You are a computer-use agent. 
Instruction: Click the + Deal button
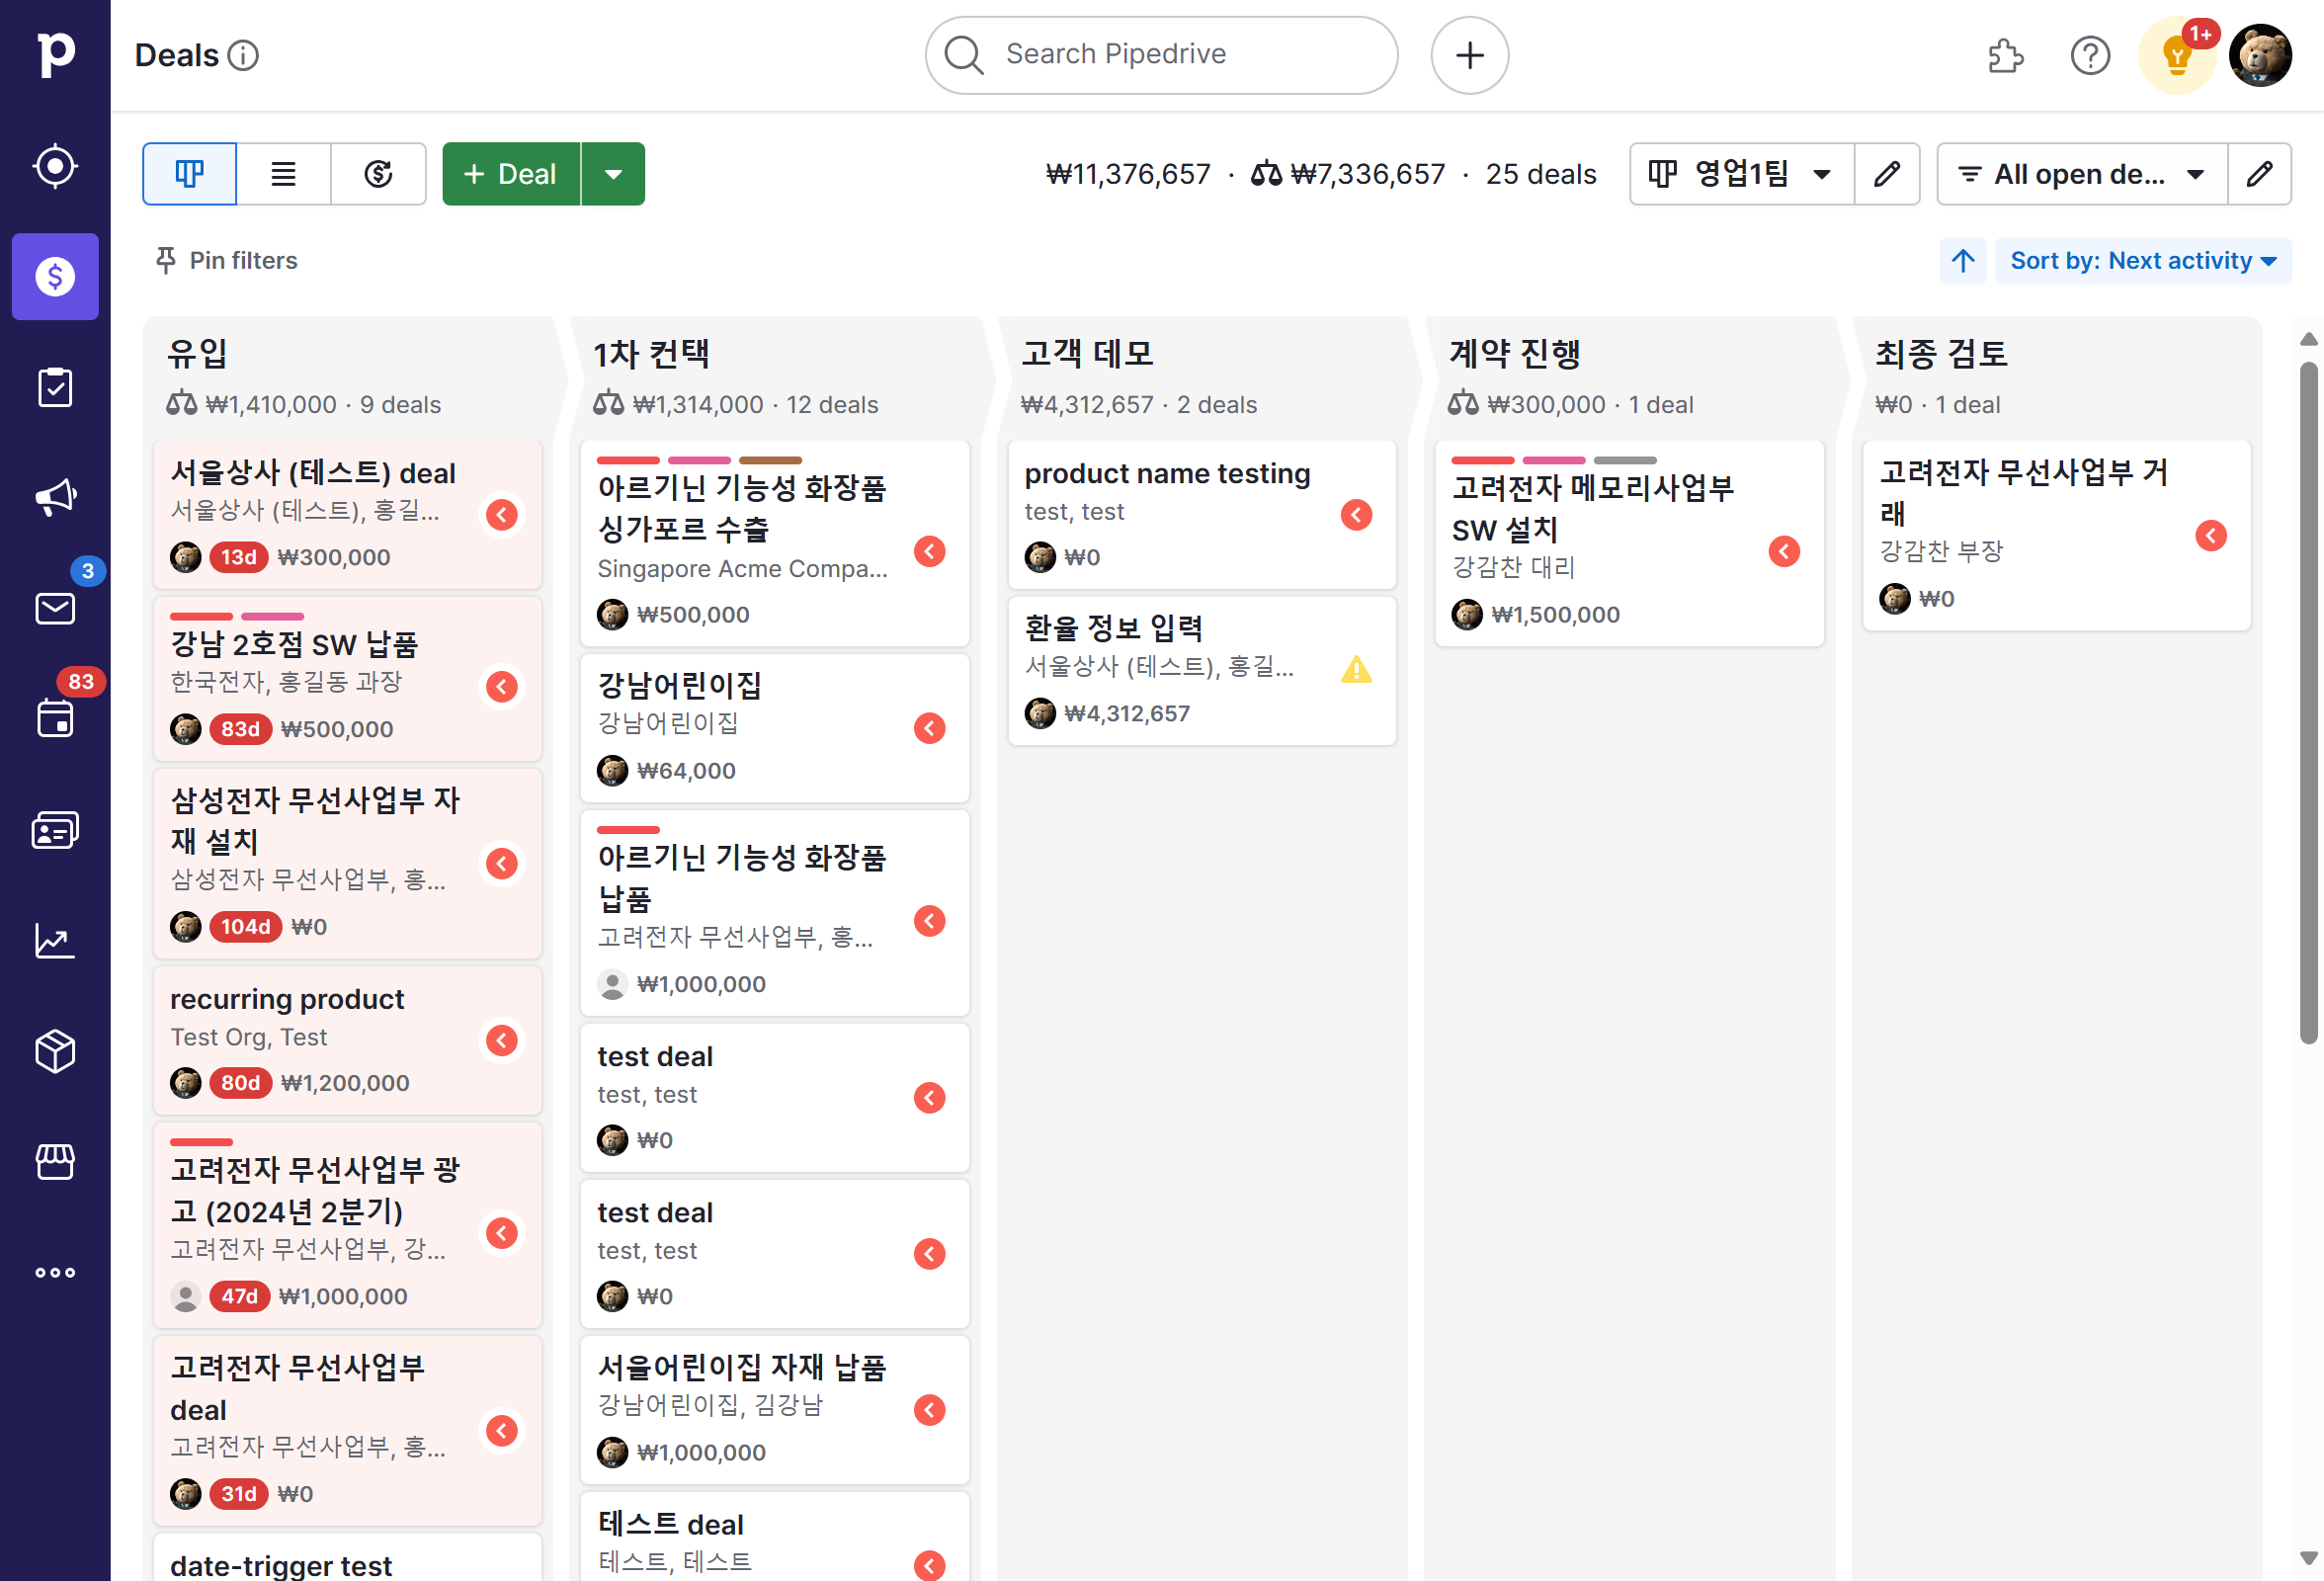(x=511, y=174)
